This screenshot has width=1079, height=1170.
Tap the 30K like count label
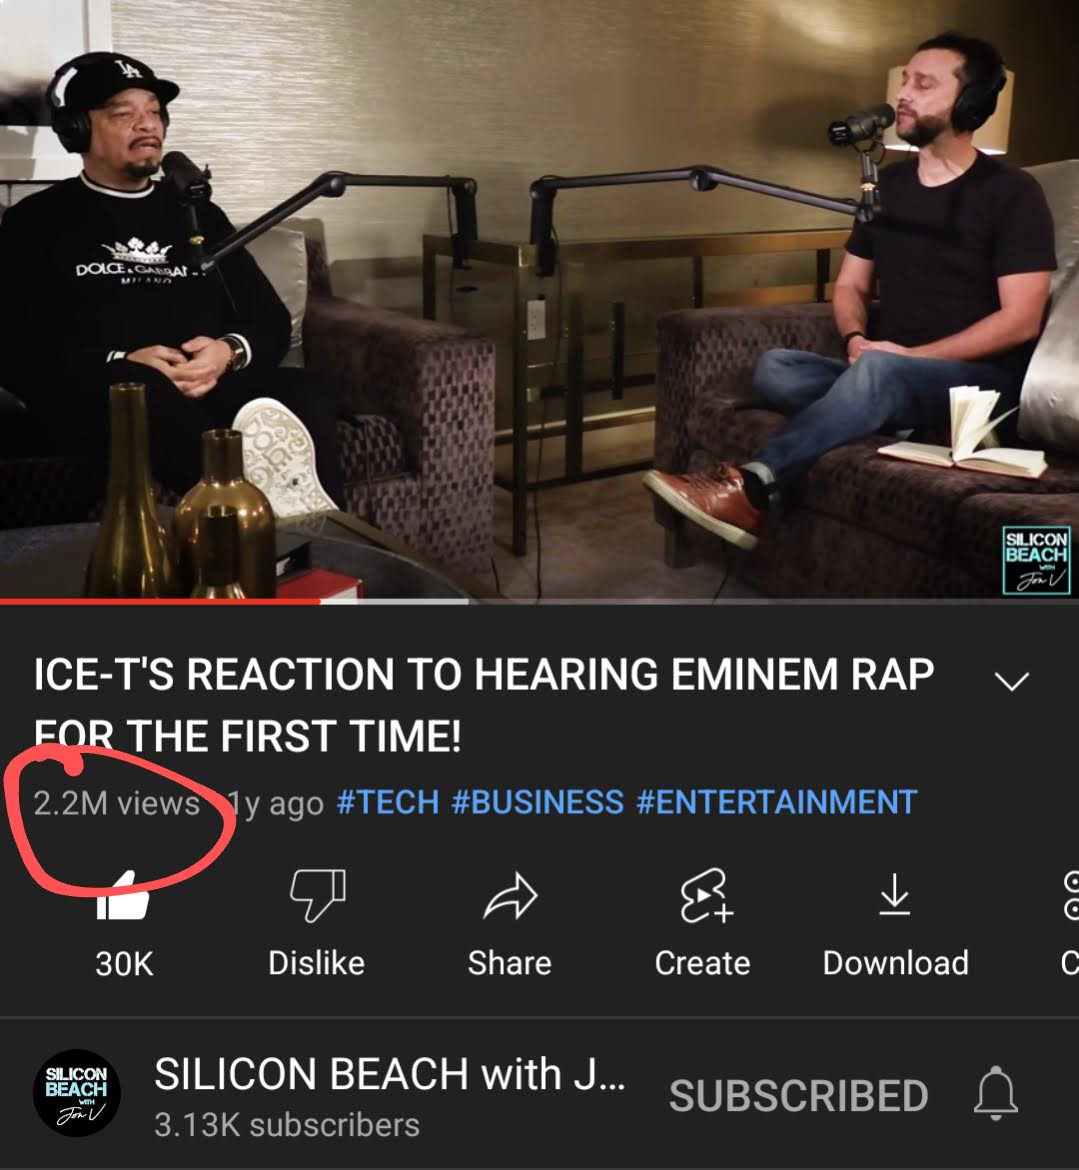coord(124,963)
